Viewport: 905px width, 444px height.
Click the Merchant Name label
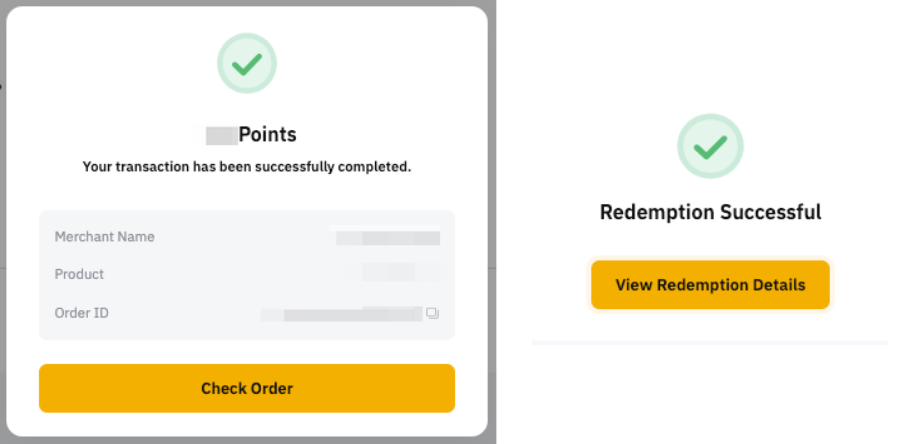pos(104,237)
